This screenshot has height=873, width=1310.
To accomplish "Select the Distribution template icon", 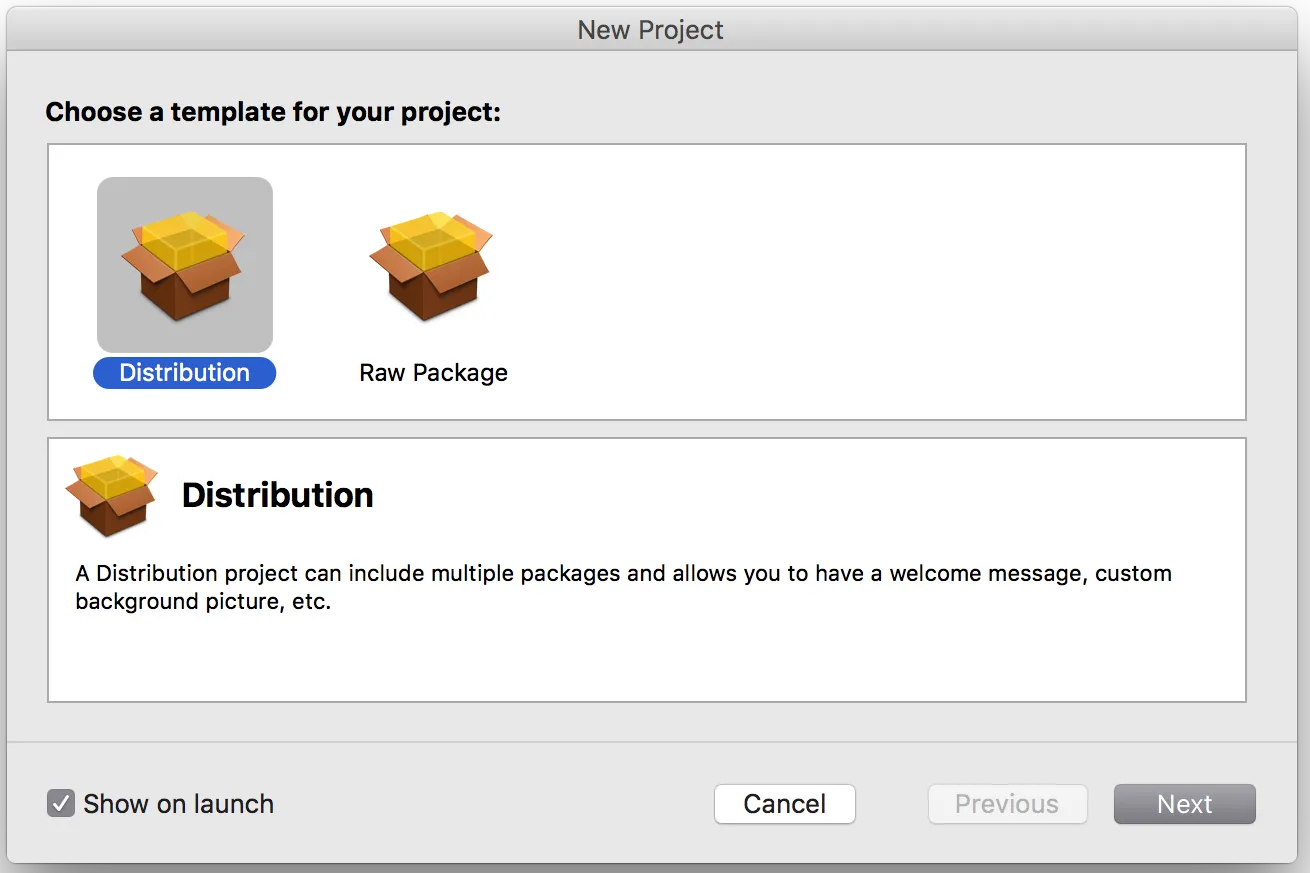I will tap(184, 264).
